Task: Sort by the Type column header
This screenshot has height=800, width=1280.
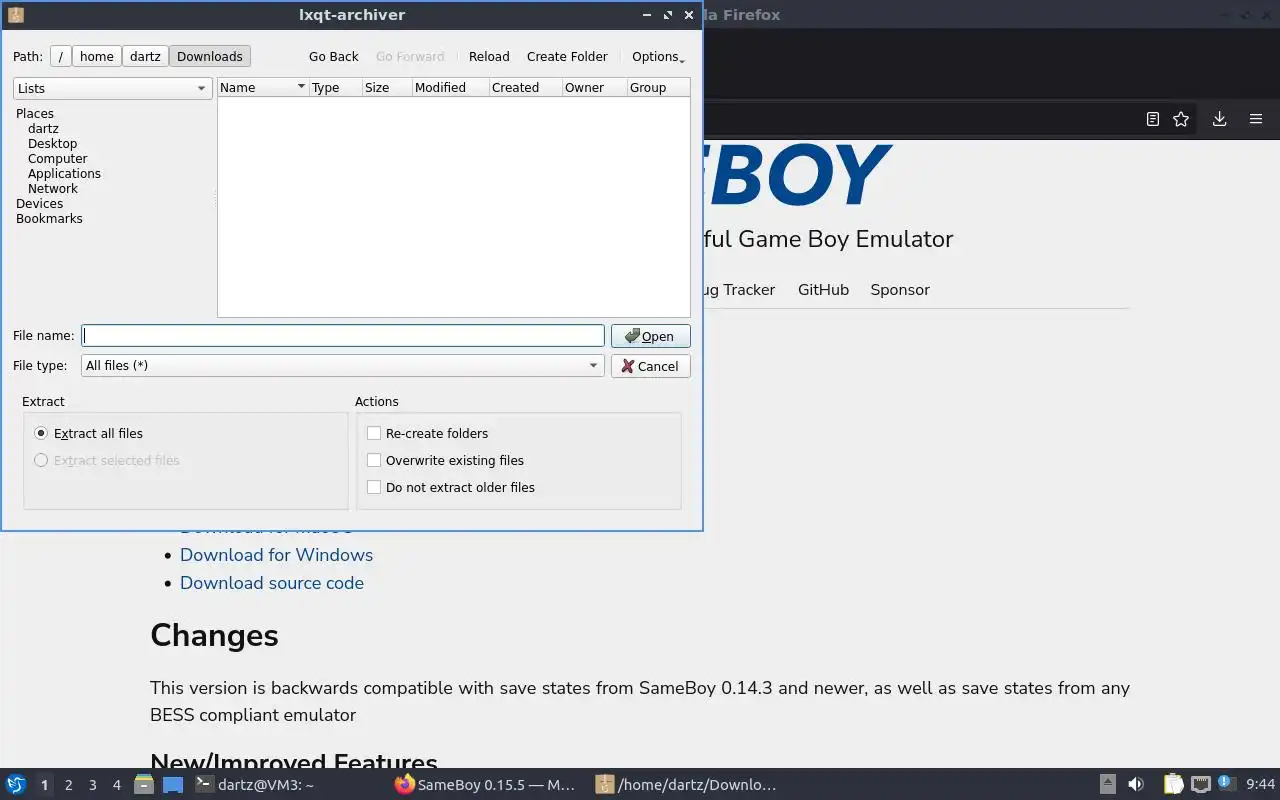Action: 335,88
